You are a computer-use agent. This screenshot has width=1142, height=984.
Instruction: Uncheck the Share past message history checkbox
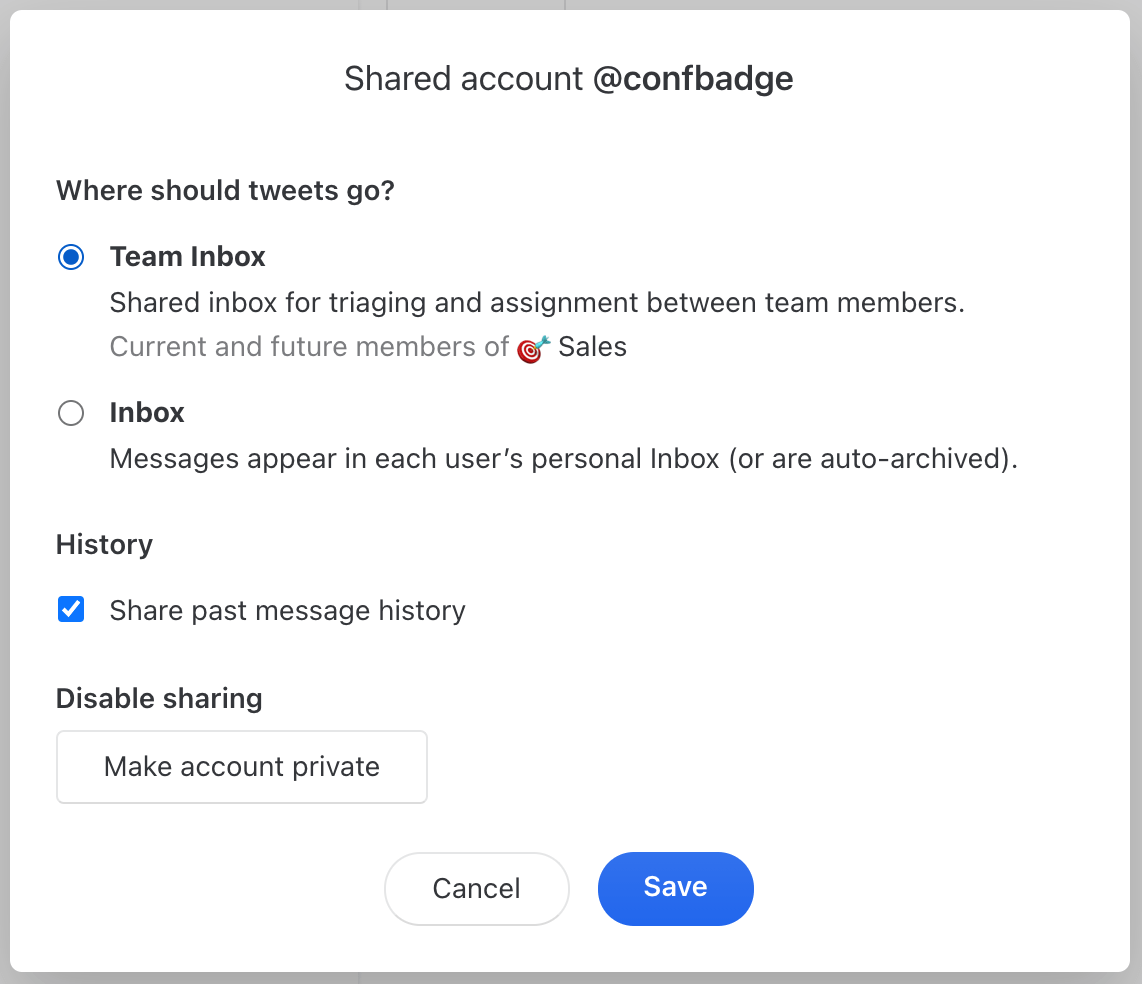tap(71, 609)
